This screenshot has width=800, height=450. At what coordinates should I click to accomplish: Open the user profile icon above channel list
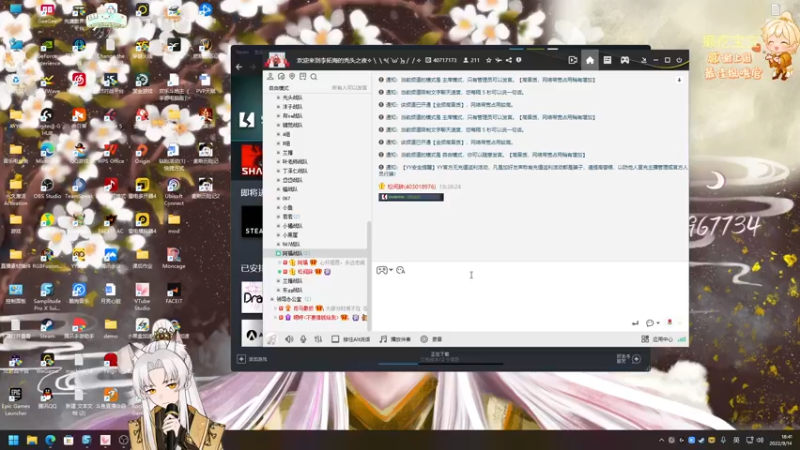270,77
